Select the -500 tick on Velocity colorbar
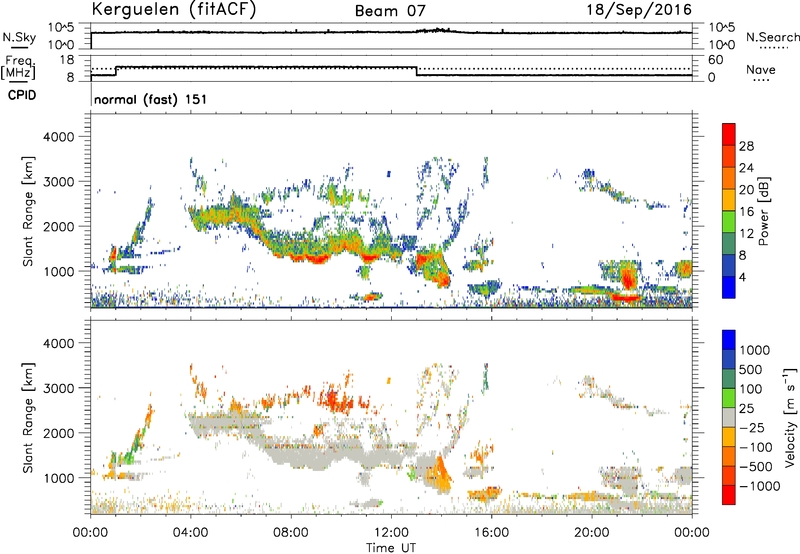This screenshot has height=554, width=800. point(755,466)
